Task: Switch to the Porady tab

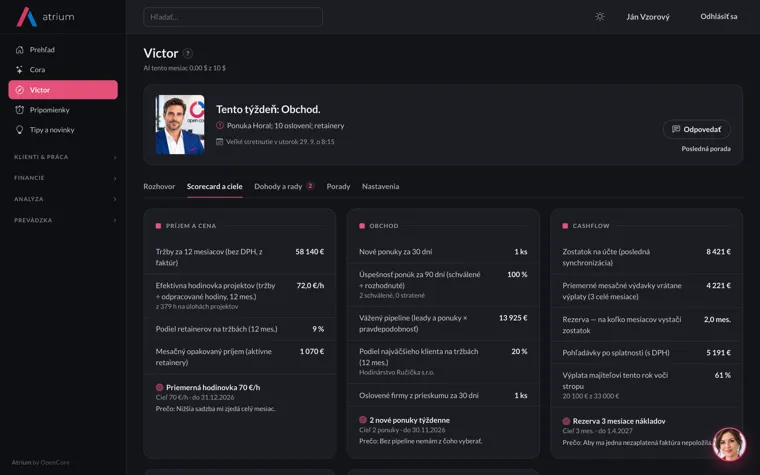Action: tap(338, 187)
